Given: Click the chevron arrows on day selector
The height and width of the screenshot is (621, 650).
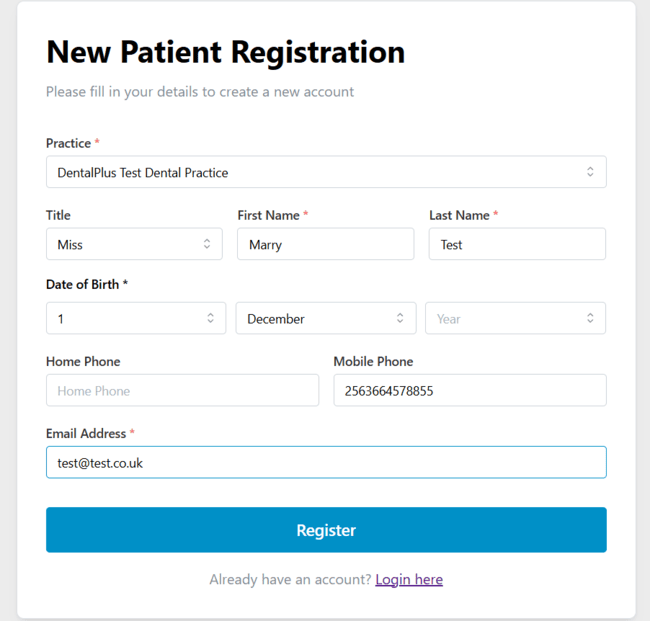Looking at the screenshot, I should point(210,318).
